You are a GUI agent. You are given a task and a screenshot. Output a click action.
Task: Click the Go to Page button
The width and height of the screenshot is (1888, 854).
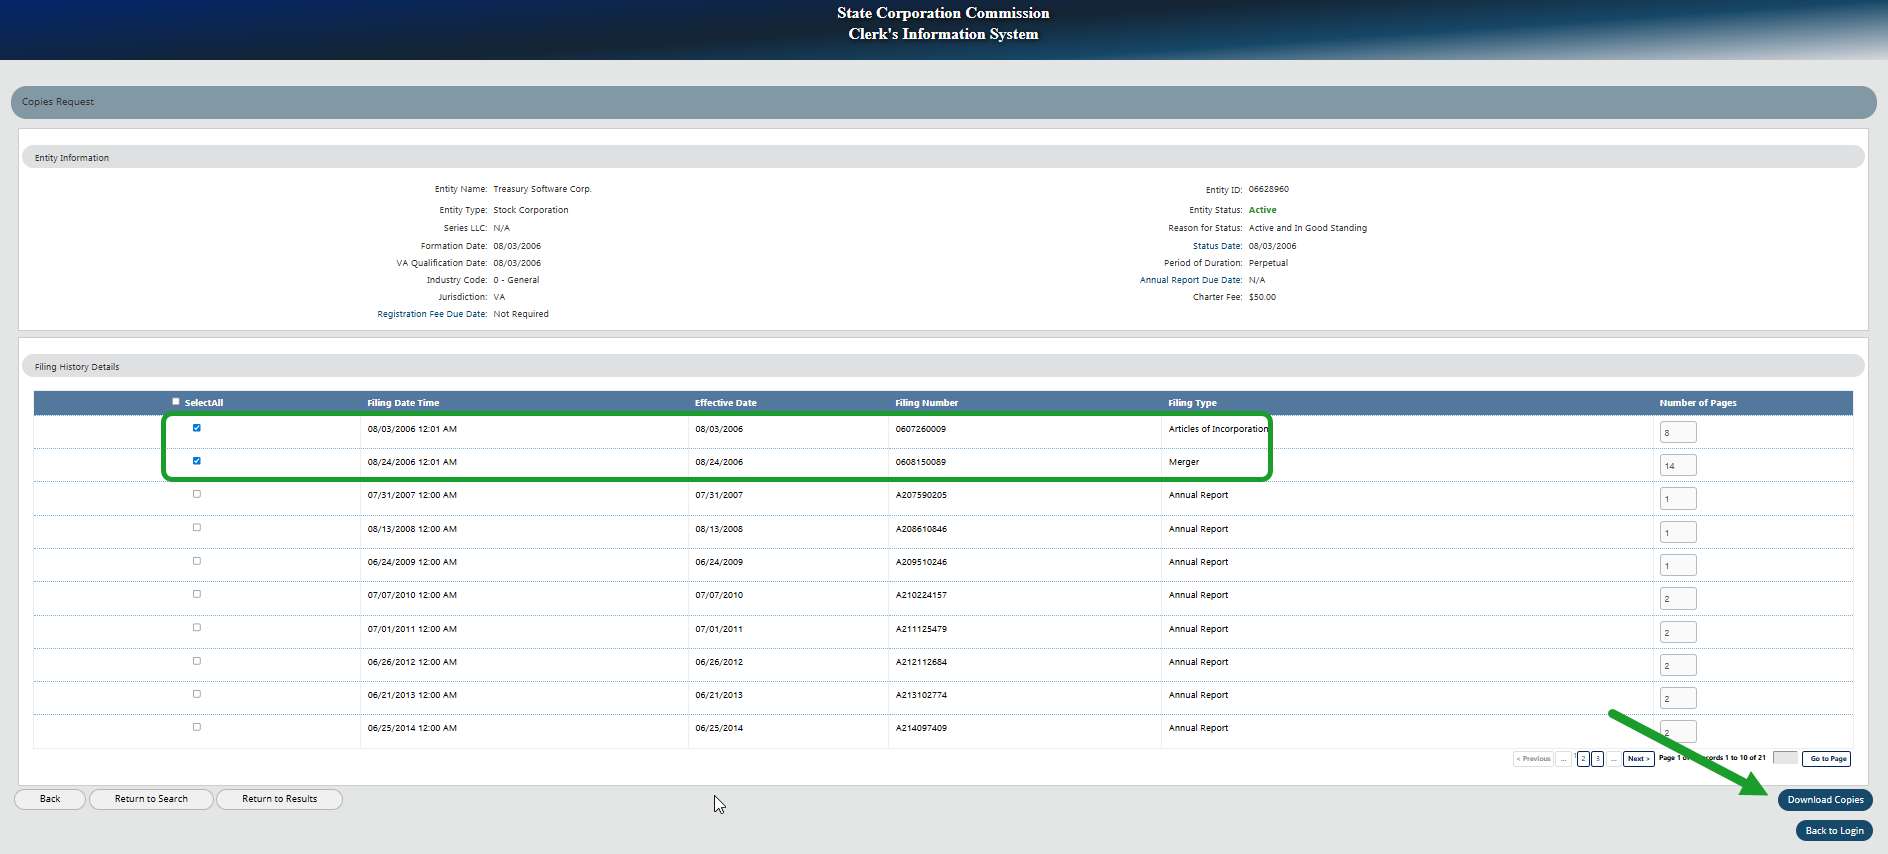(1827, 759)
